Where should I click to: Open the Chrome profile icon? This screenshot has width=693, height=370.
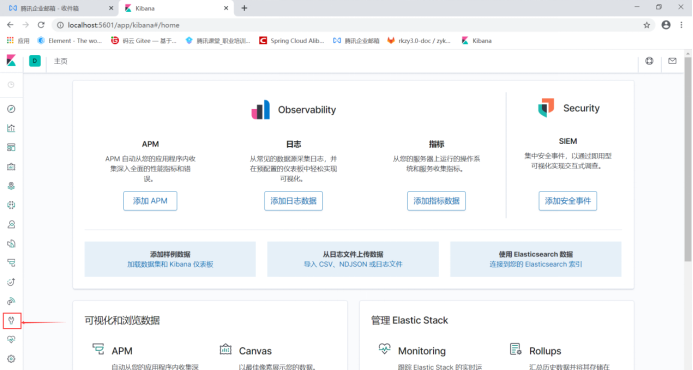point(666,25)
